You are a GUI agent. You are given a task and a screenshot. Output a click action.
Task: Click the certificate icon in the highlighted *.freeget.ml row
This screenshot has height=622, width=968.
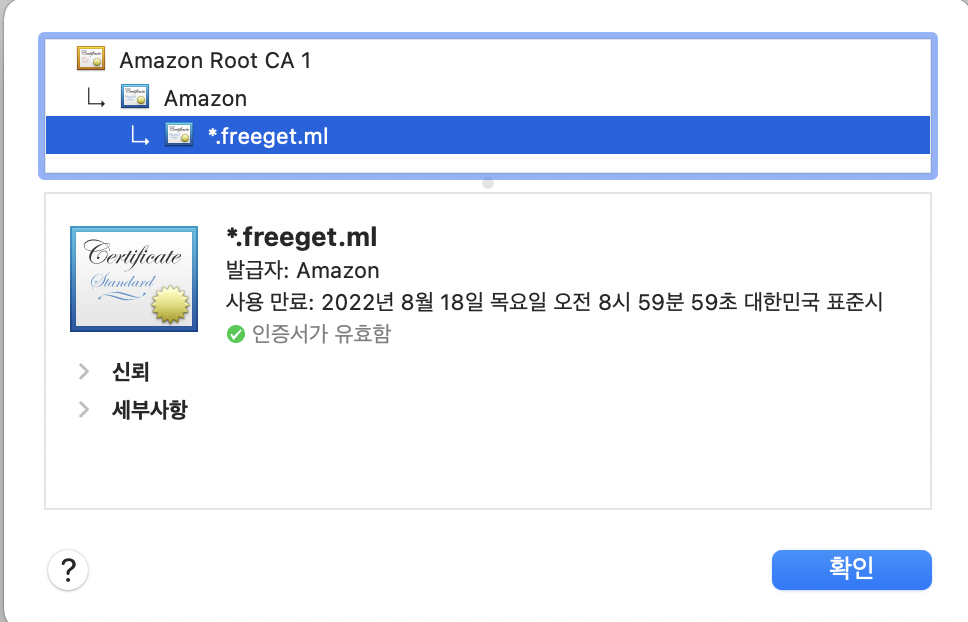pyautogui.click(x=179, y=136)
